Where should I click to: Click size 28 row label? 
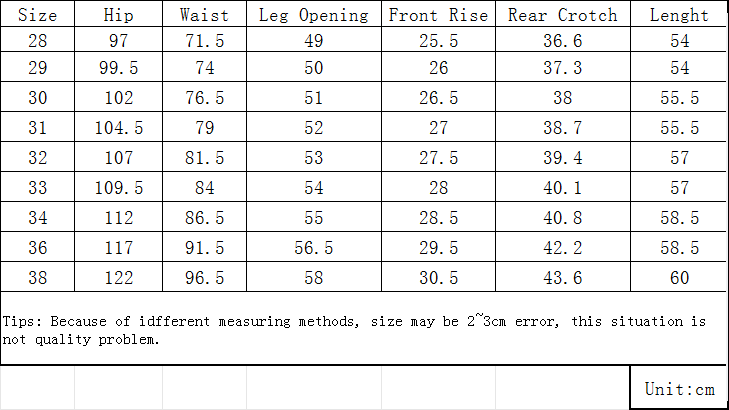pos(38,39)
